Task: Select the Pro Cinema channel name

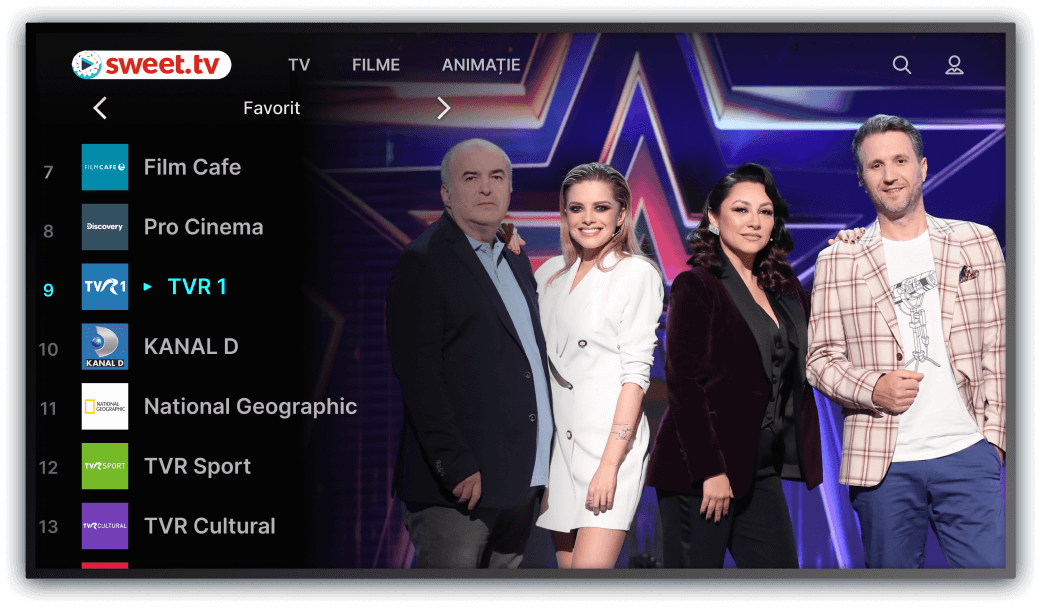Action: pos(203,227)
